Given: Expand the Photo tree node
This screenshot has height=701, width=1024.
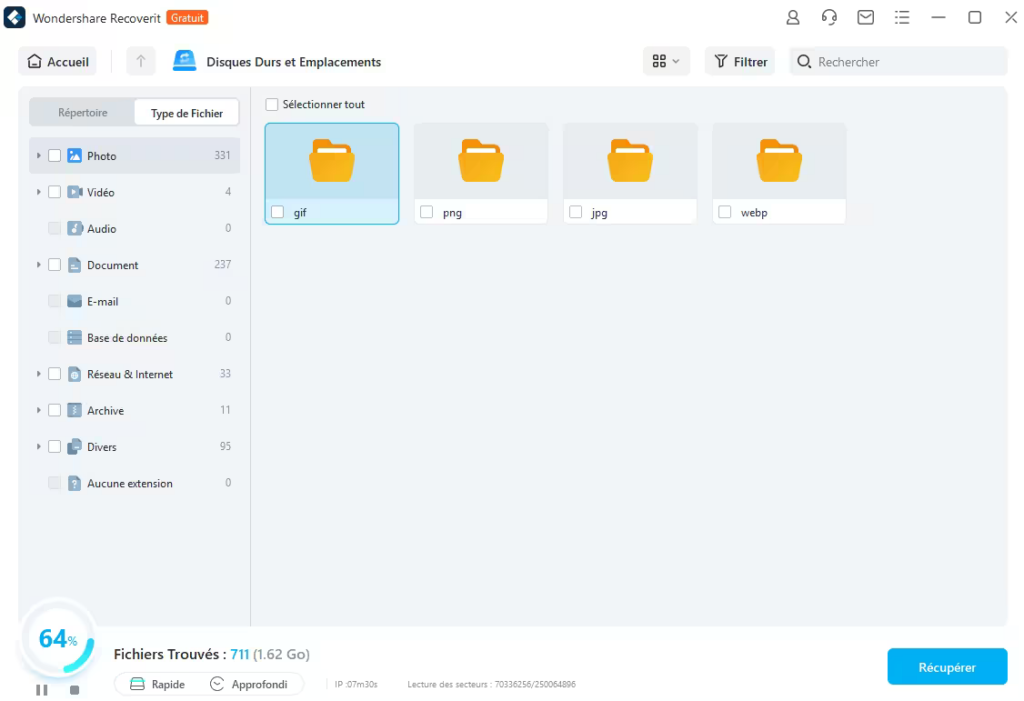Looking at the screenshot, I should [39, 156].
